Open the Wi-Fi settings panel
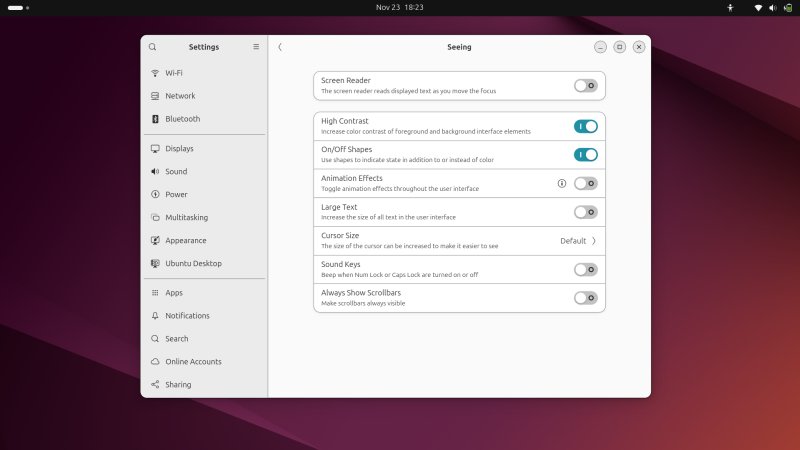The height and width of the screenshot is (450, 800). [205, 73]
